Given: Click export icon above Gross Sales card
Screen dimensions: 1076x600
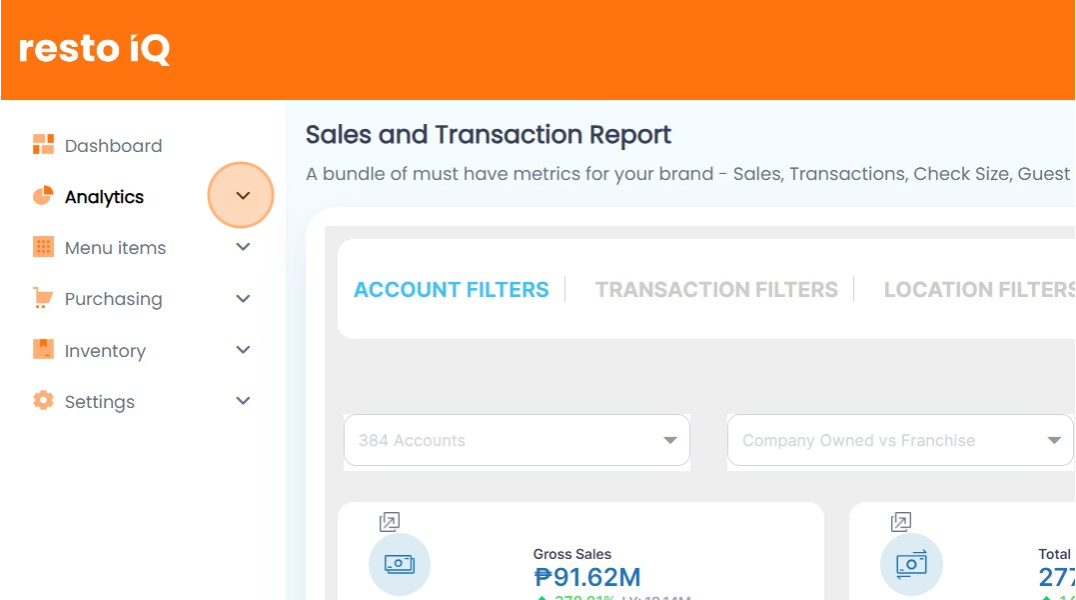Looking at the screenshot, I should tap(389, 522).
